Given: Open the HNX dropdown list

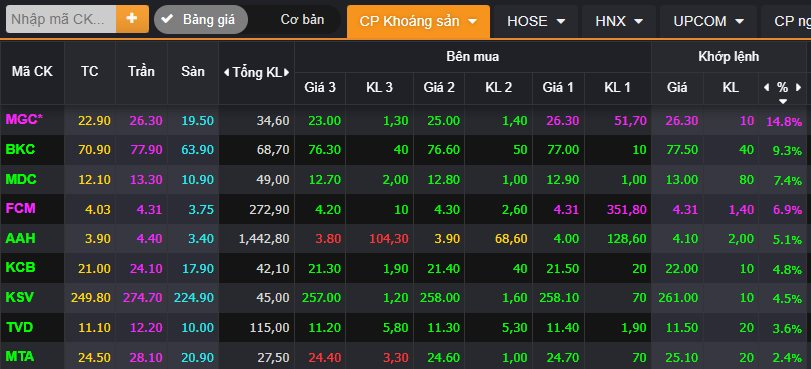Looking at the screenshot, I should [619, 21].
